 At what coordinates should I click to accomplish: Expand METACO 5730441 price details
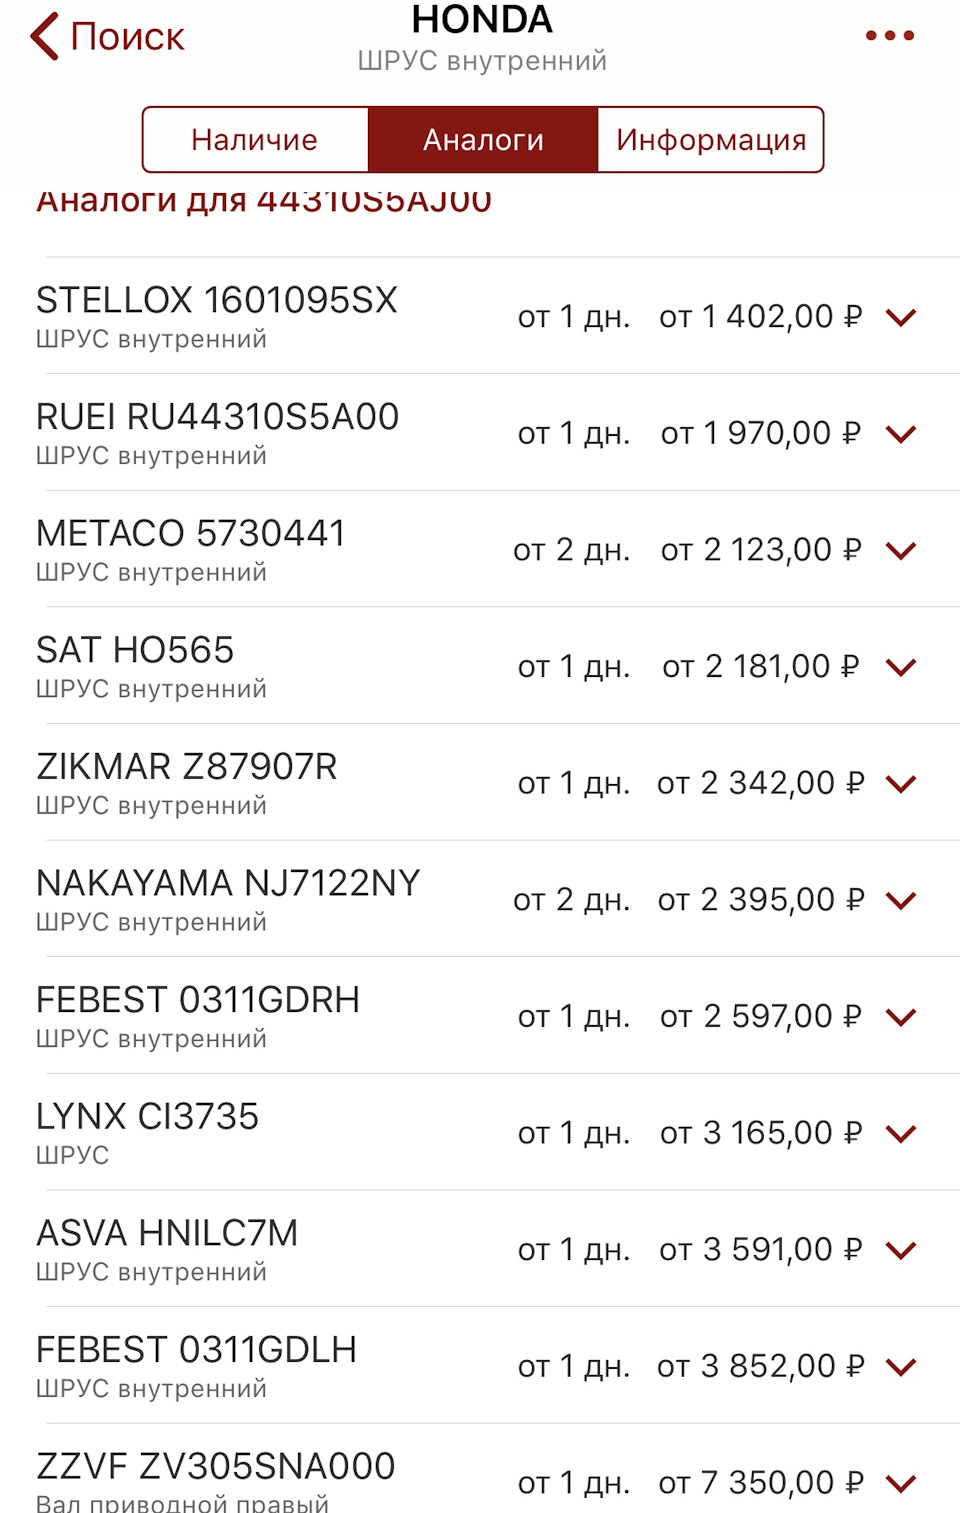pyautogui.click(x=901, y=551)
